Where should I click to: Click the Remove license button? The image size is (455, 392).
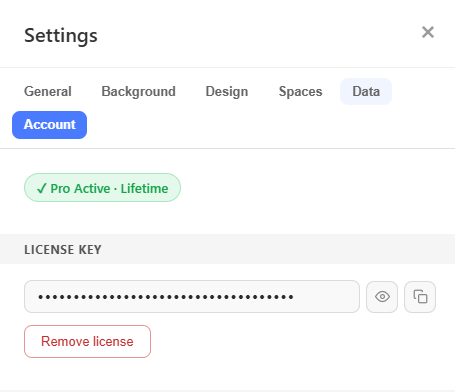[87, 342]
